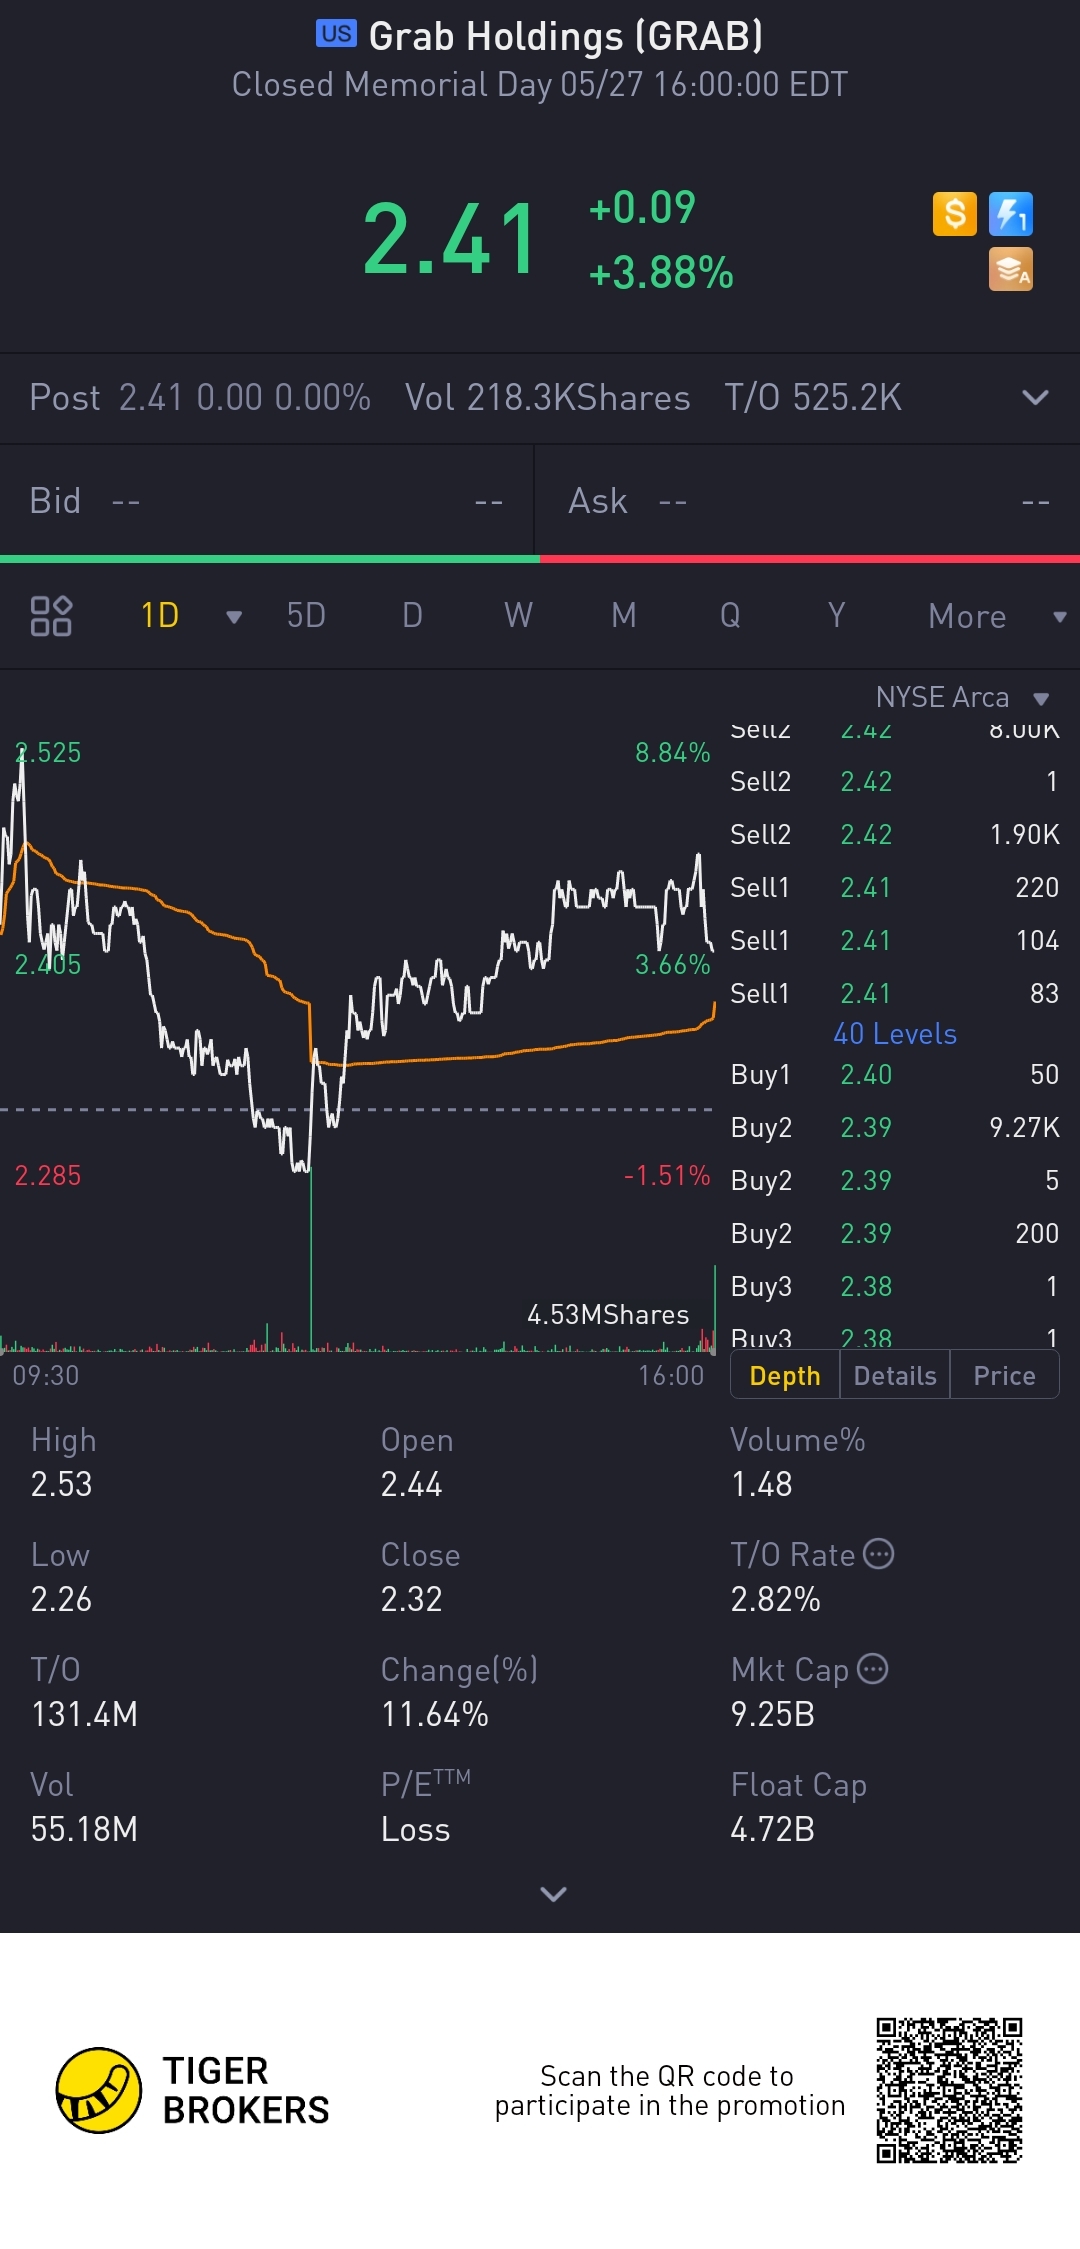Open Mkt Cap info icon
The image size is (1080, 2249).
[873, 1669]
